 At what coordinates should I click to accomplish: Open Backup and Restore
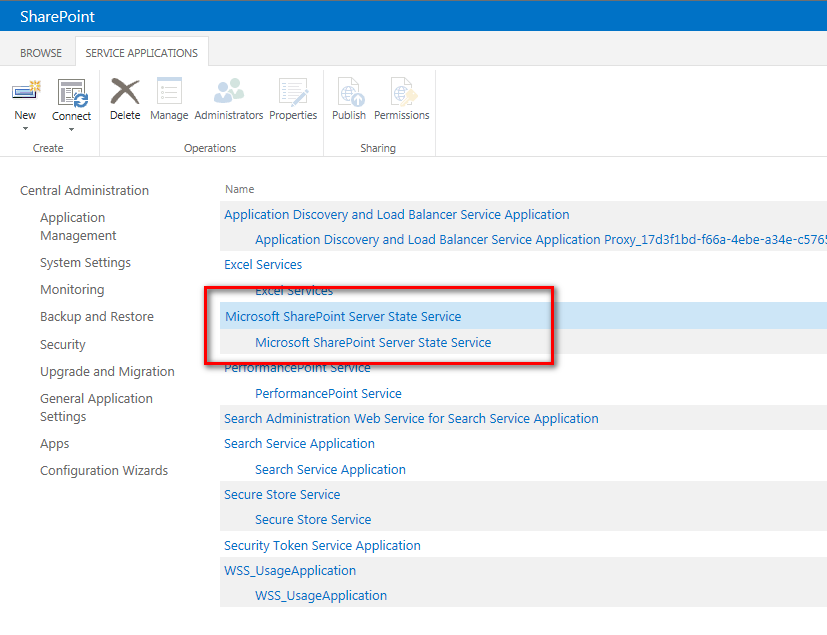tap(97, 316)
